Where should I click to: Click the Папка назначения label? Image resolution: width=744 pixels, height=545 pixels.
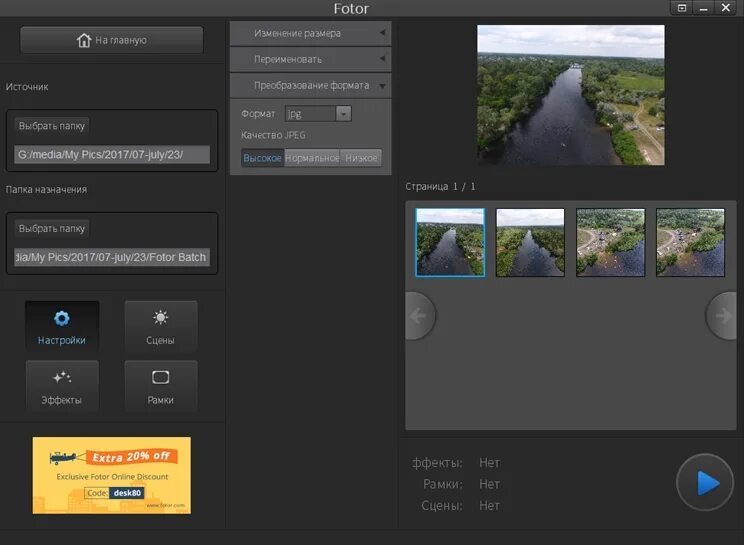pyautogui.click(x=46, y=189)
